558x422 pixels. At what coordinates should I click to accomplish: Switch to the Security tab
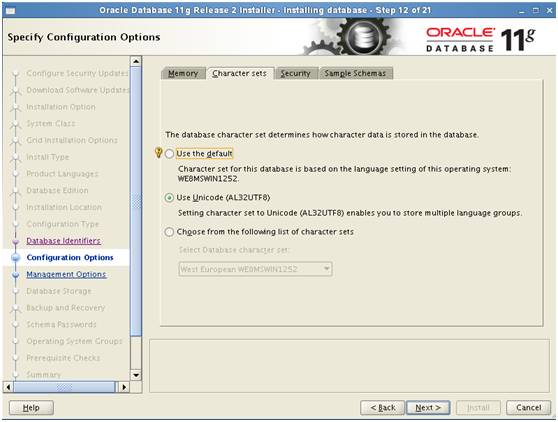(x=296, y=73)
